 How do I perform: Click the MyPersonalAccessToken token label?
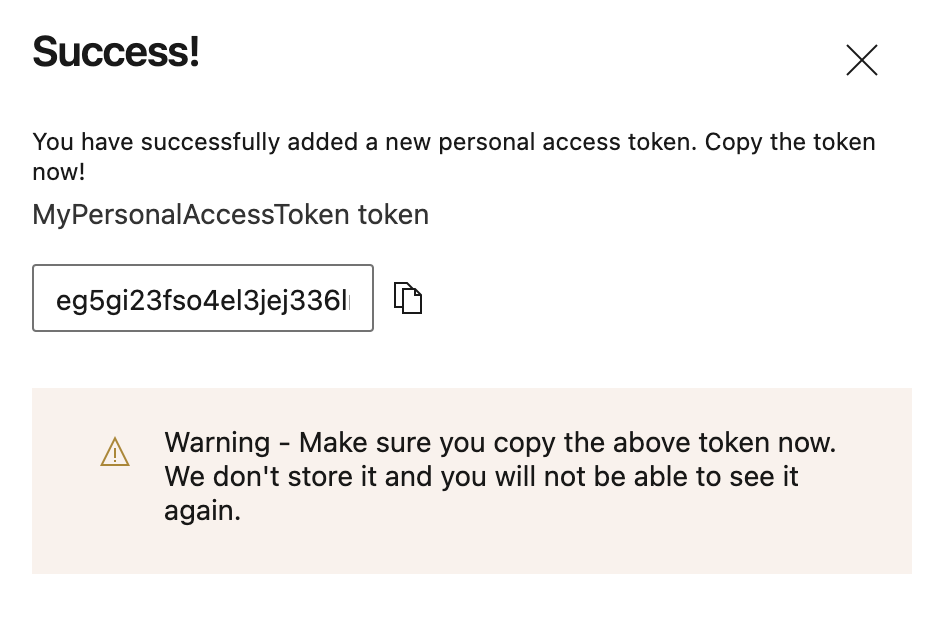point(230,214)
